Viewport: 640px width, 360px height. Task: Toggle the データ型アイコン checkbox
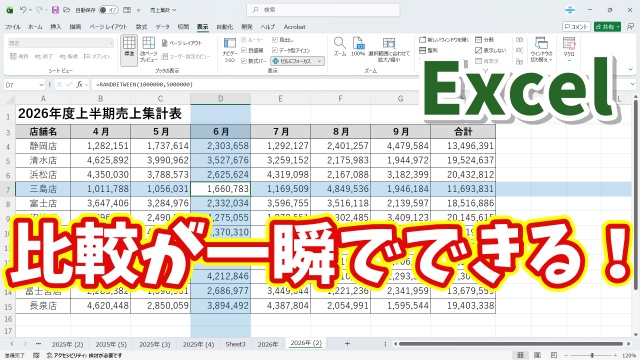tap(275, 50)
